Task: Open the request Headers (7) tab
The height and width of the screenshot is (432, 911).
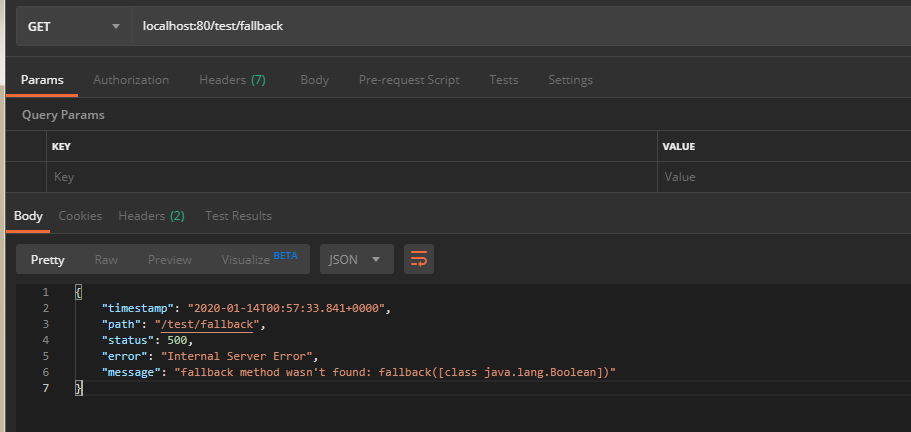Action: click(232, 80)
